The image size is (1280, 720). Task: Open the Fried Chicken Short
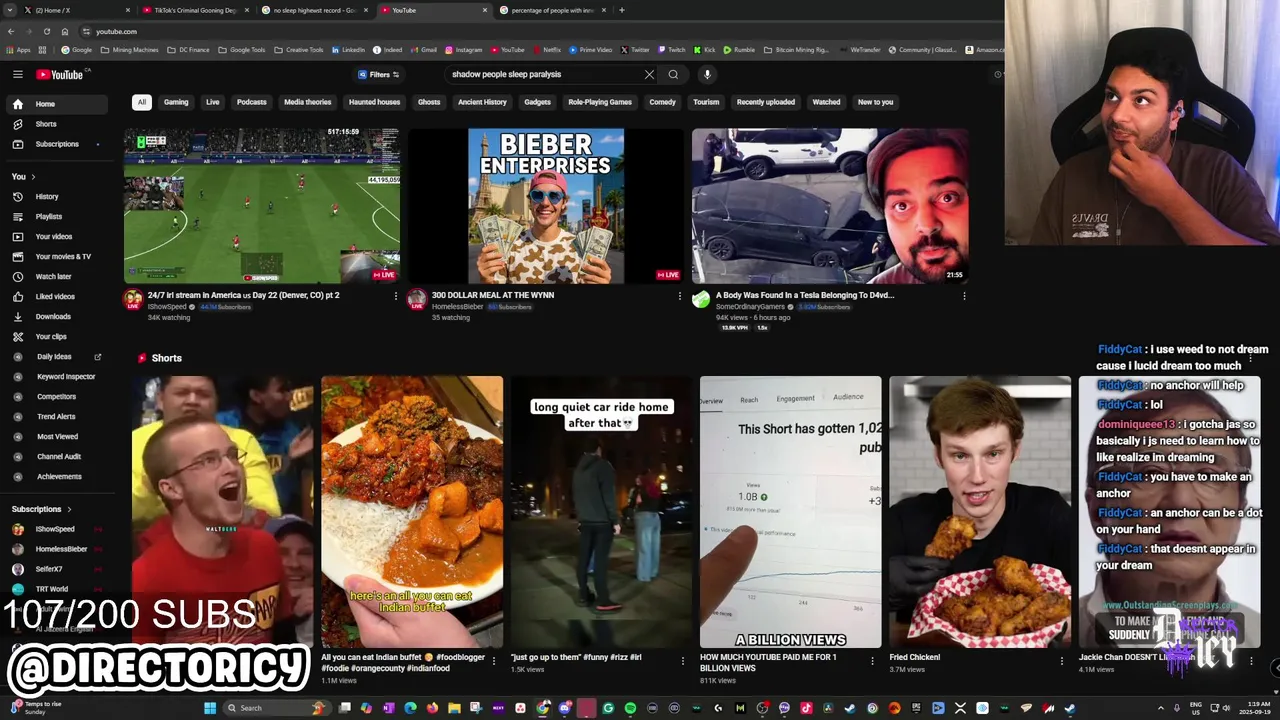tap(980, 512)
